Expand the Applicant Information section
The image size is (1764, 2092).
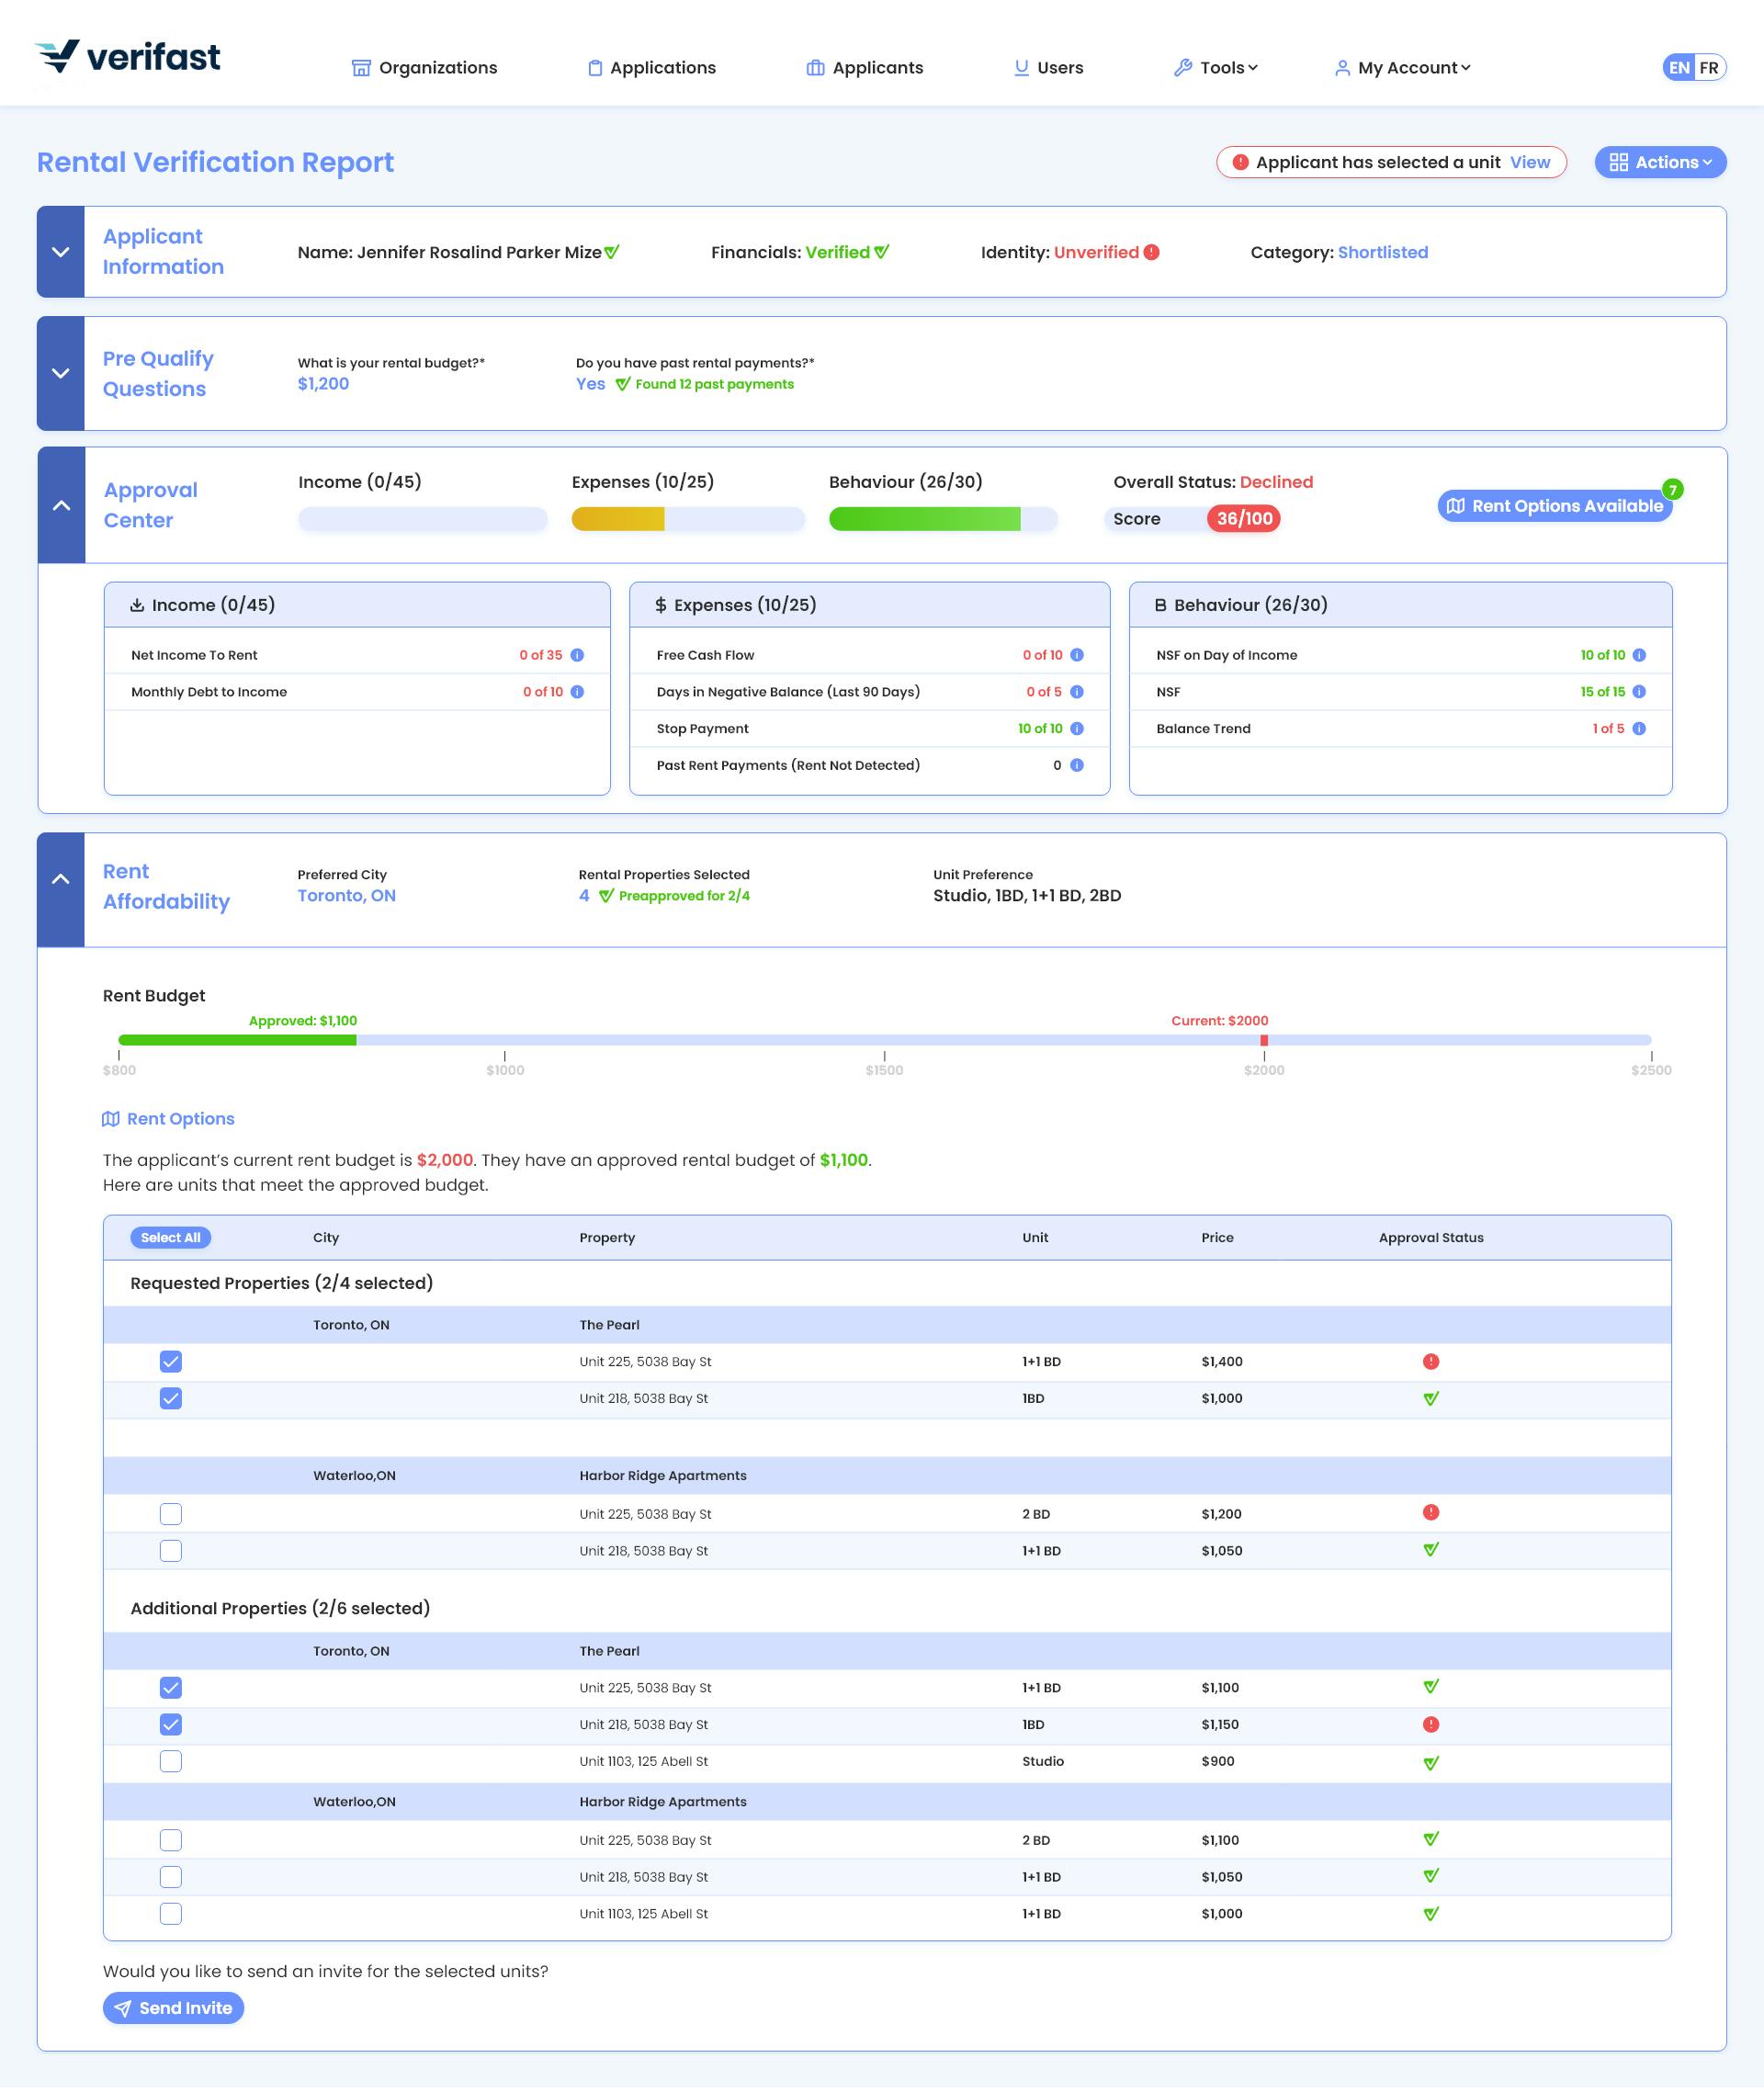pos(61,252)
